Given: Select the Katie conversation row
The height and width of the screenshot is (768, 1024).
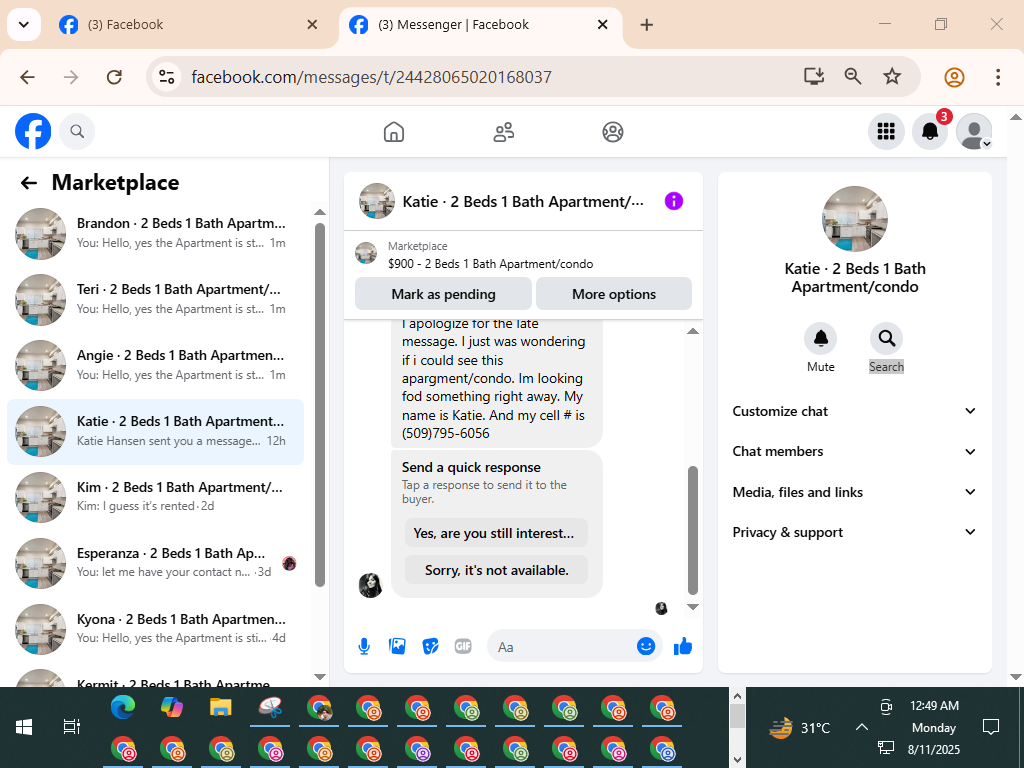Looking at the screenshot, I should tap(155, 431).
